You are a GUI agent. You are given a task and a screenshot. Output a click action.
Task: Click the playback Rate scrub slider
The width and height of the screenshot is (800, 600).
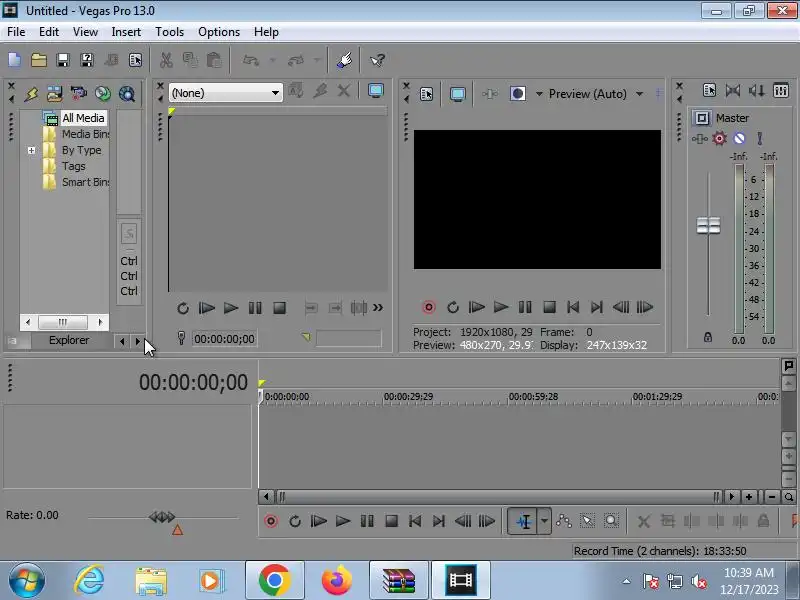coord(162,517)
